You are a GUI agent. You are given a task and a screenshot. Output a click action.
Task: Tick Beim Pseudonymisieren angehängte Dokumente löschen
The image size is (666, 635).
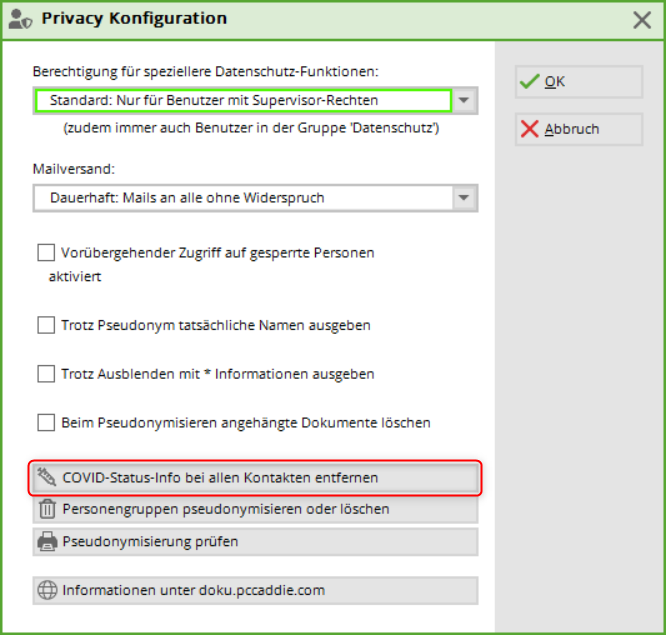point(46,423)
